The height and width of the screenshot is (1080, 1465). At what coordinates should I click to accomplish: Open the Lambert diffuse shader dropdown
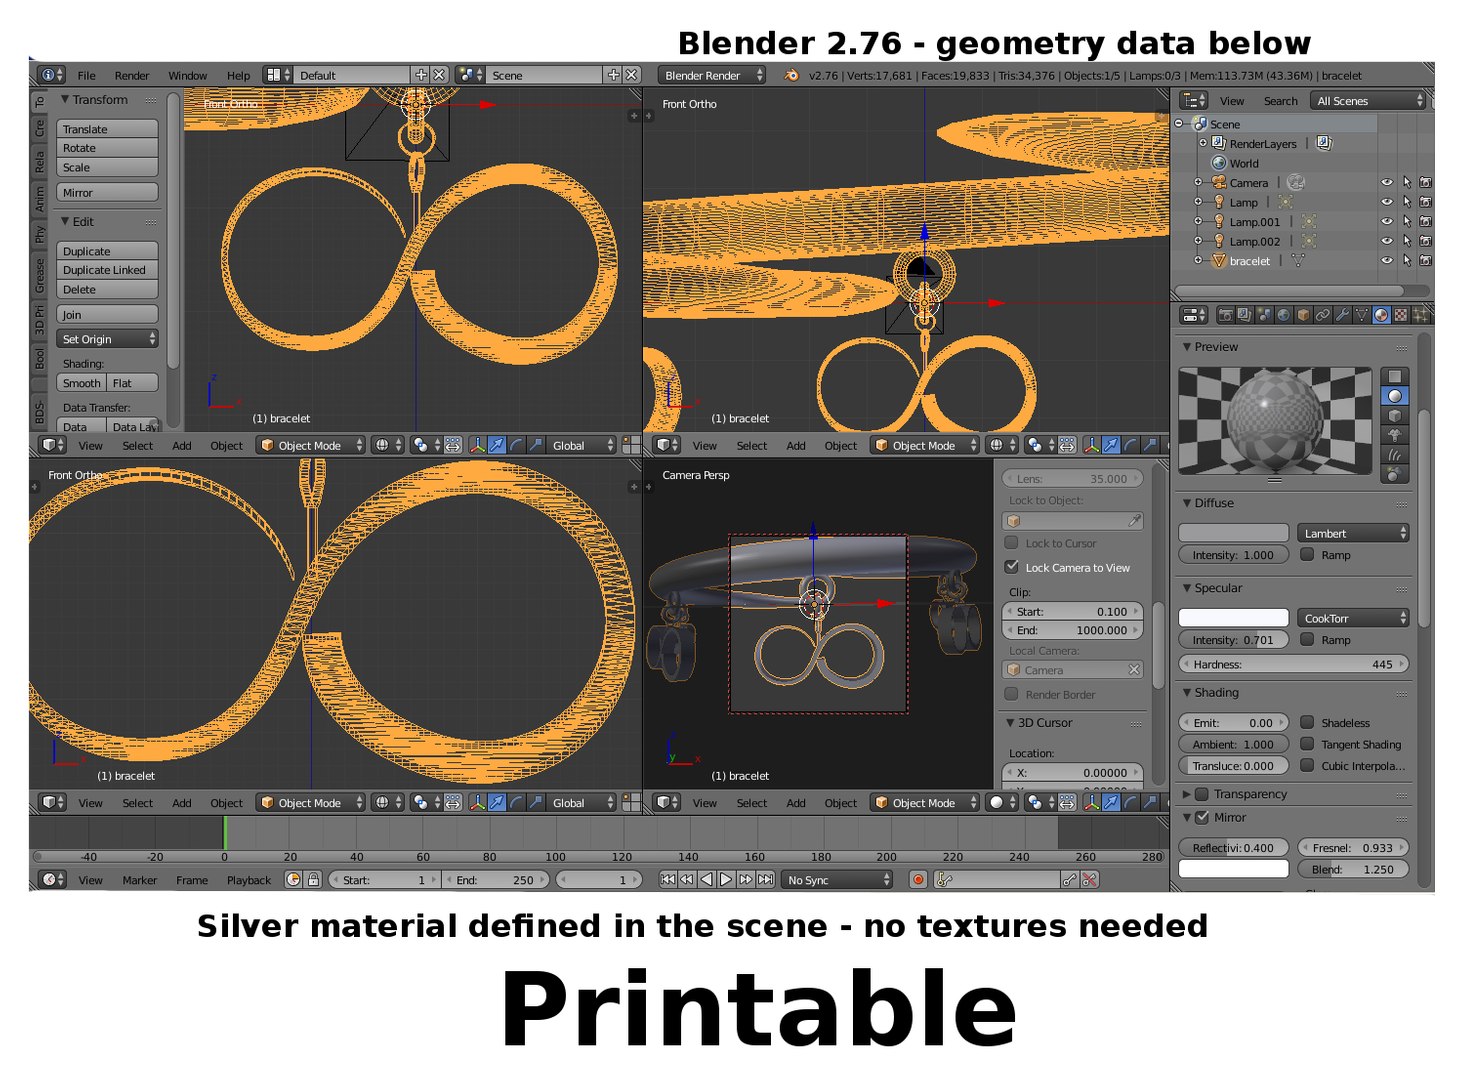[x=1353, y=533]
